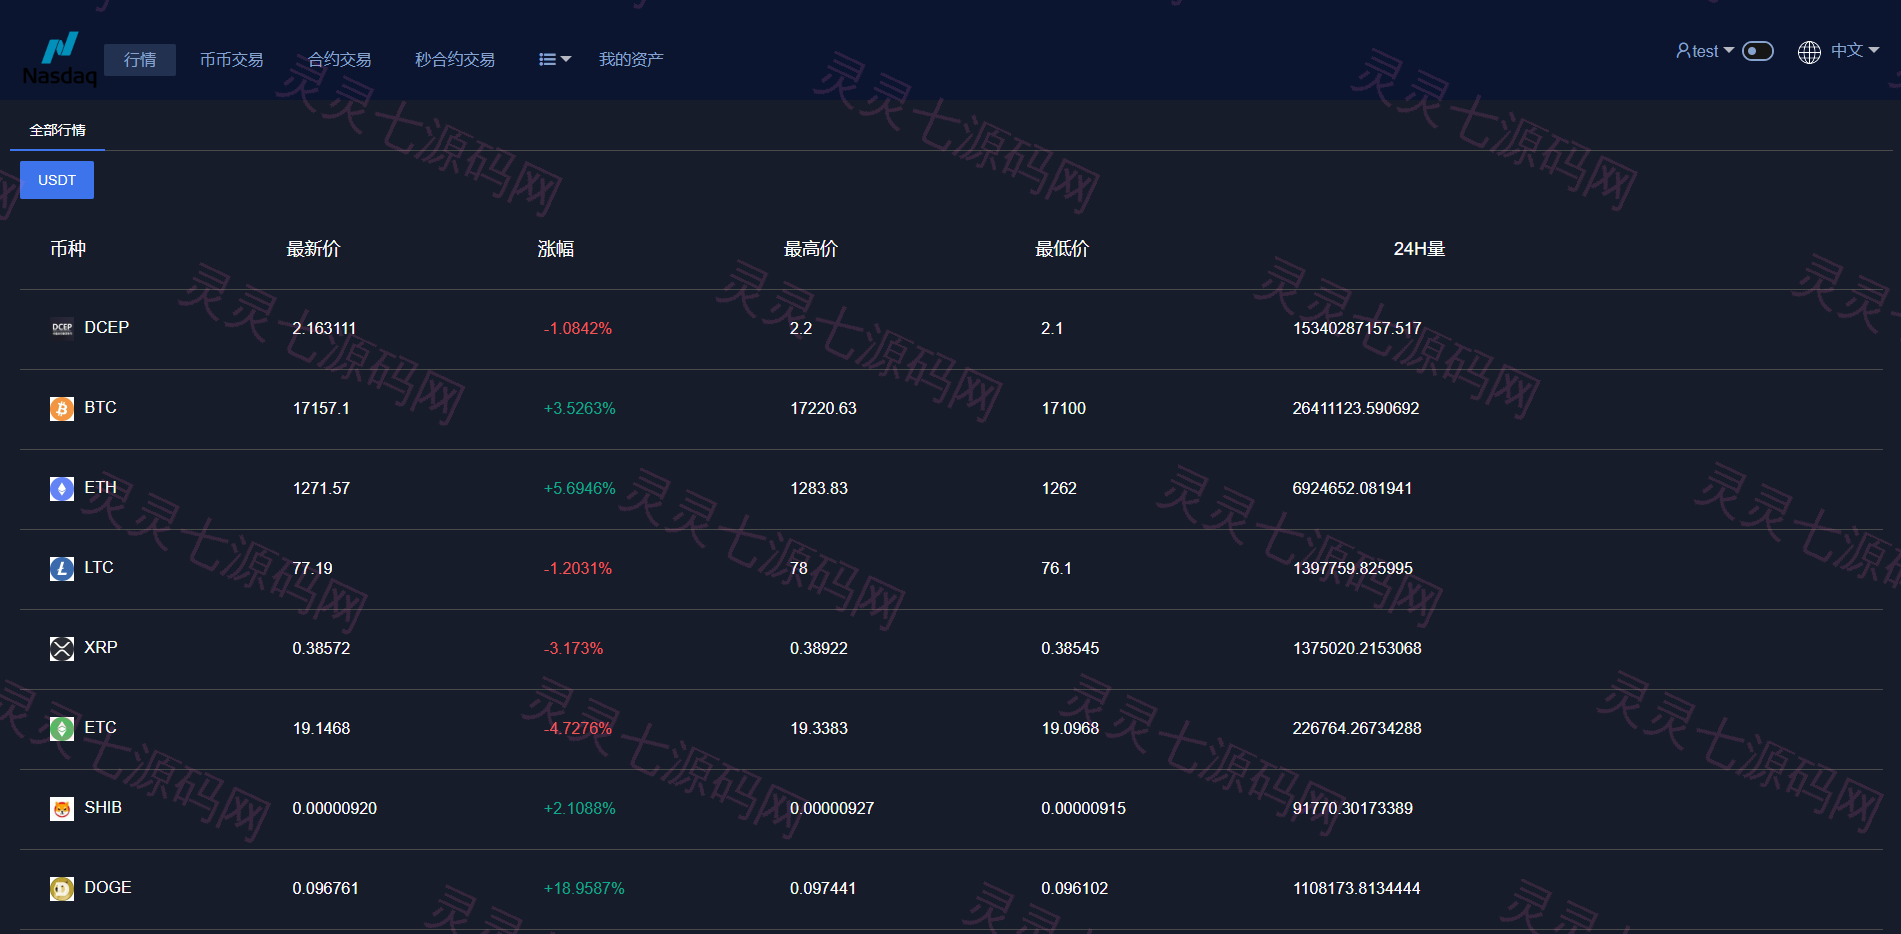The image size is (1901, 934).
Task: Click the XRP low price 0.38545
Action: pos(1070,648)
